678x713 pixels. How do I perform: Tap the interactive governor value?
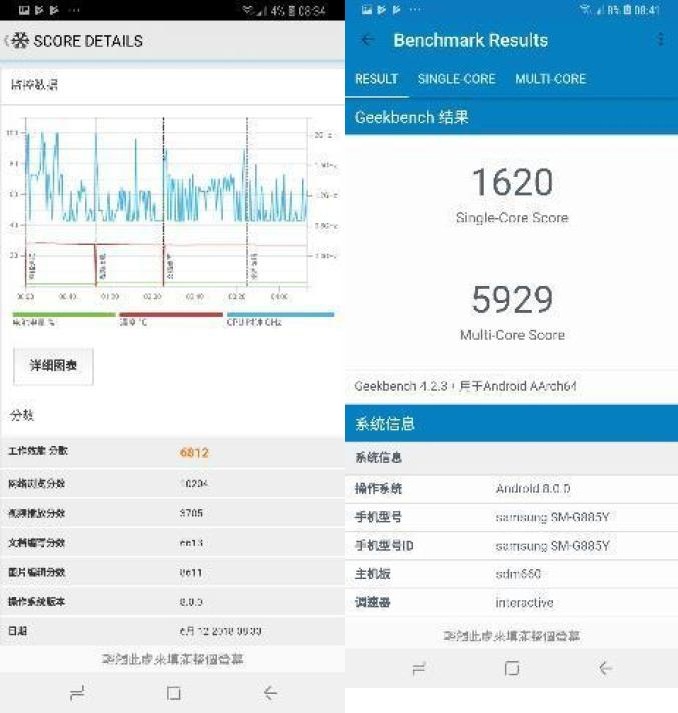pyautogui.click(x=524, y=603)
